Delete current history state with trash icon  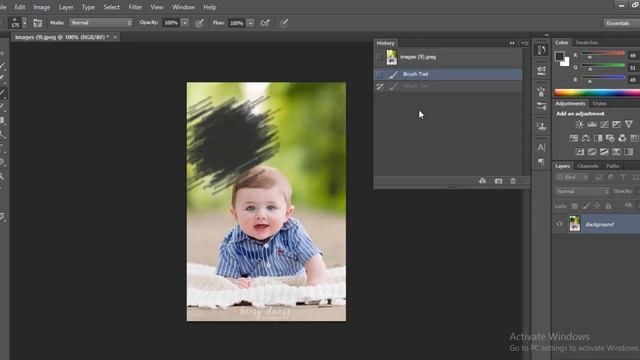[x=513, y=181]
